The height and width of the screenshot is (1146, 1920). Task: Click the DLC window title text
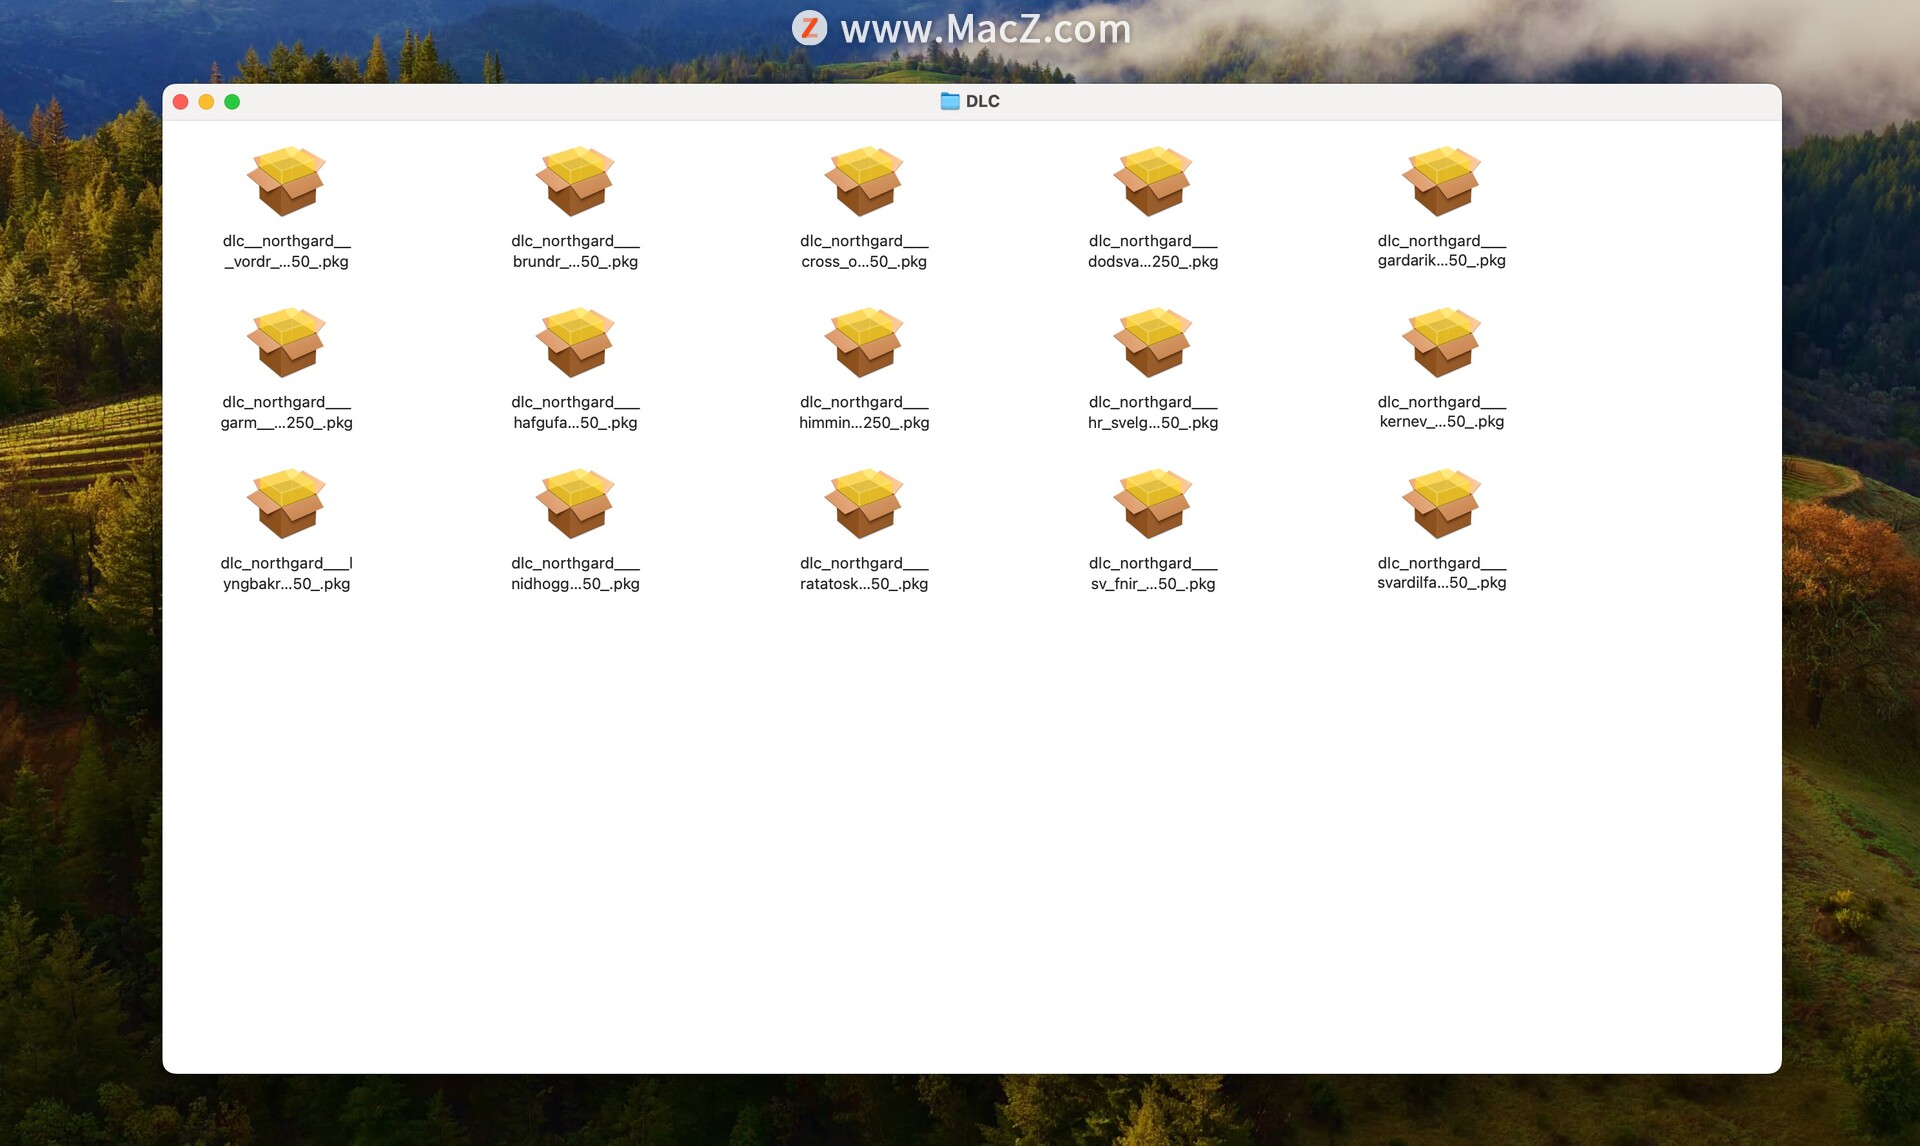[x=983, y=101]
